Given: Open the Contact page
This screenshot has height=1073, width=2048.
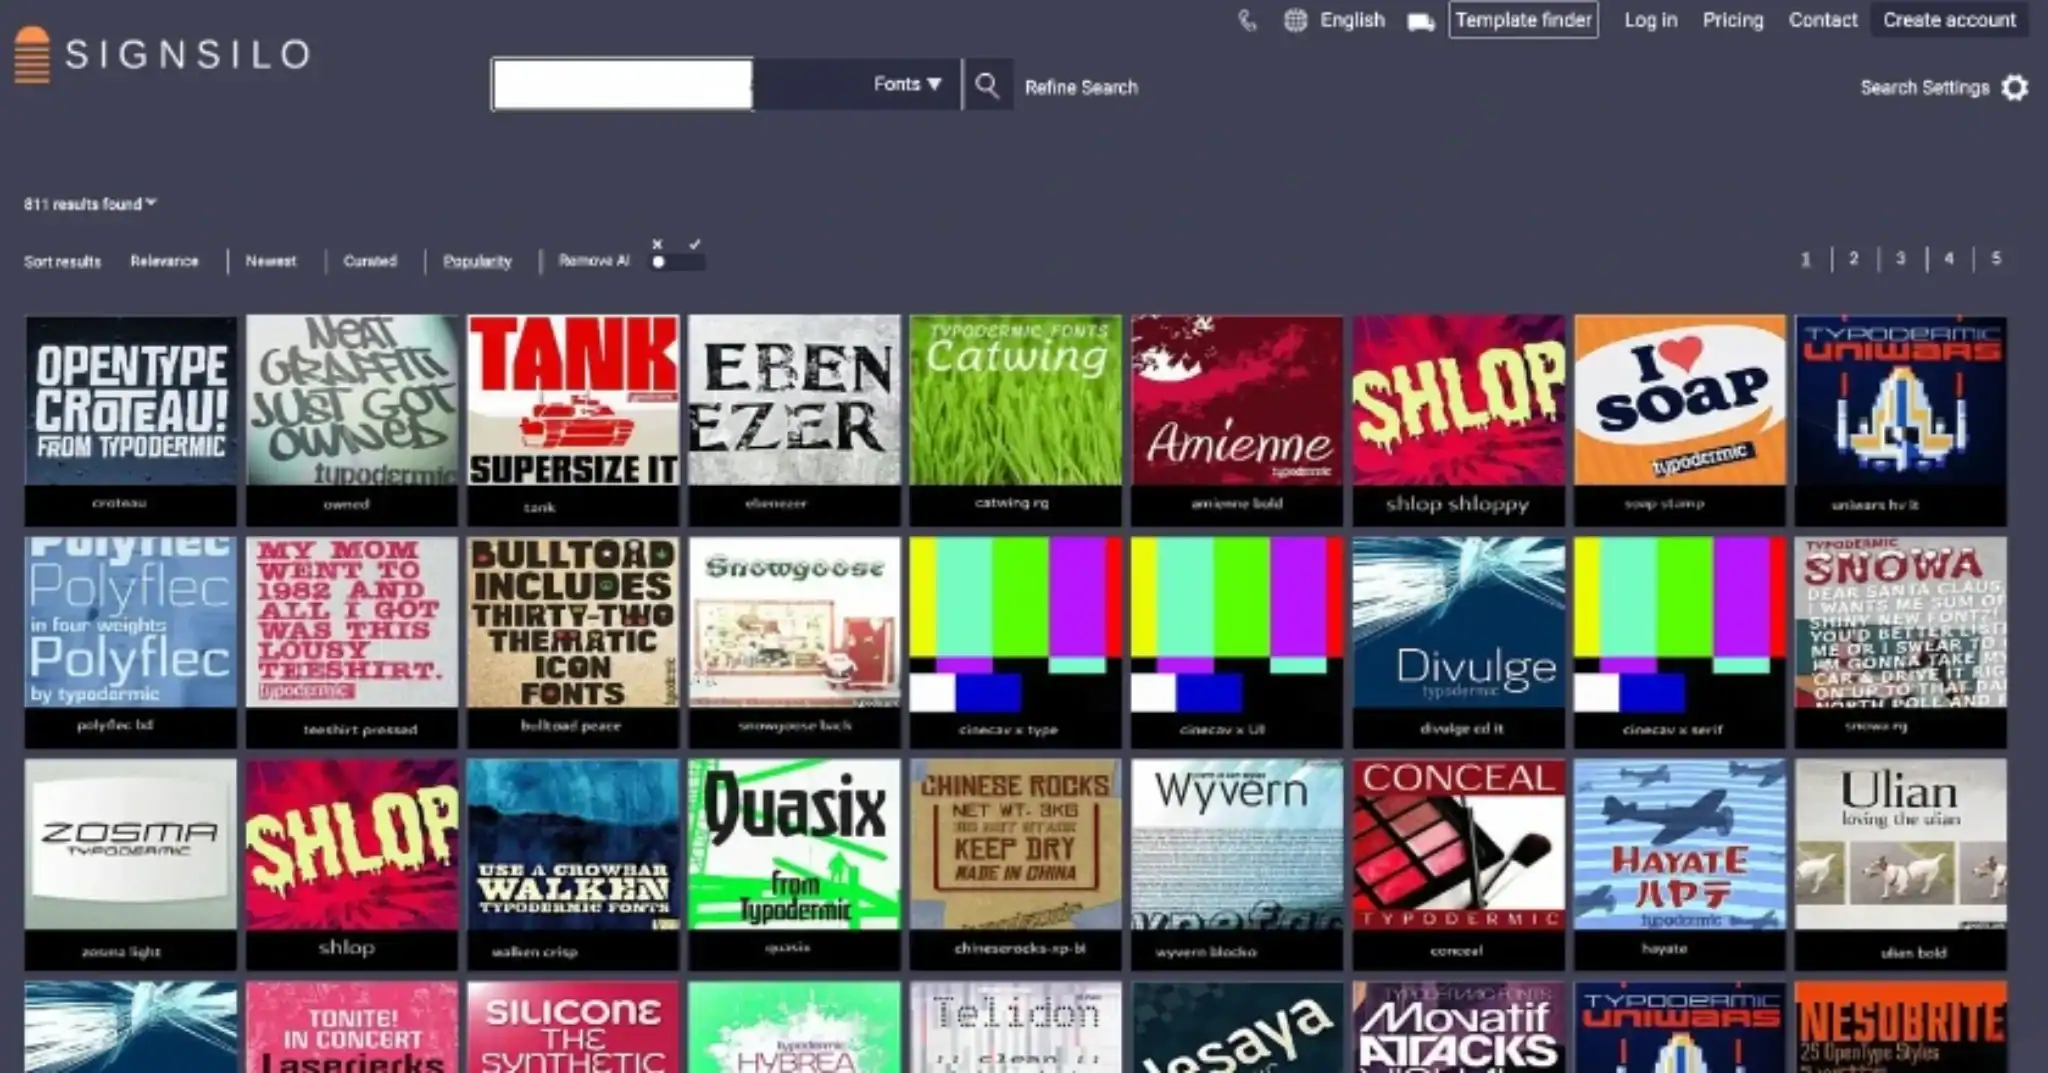Looking at the screenshot, I should [x=1822, y=20].
